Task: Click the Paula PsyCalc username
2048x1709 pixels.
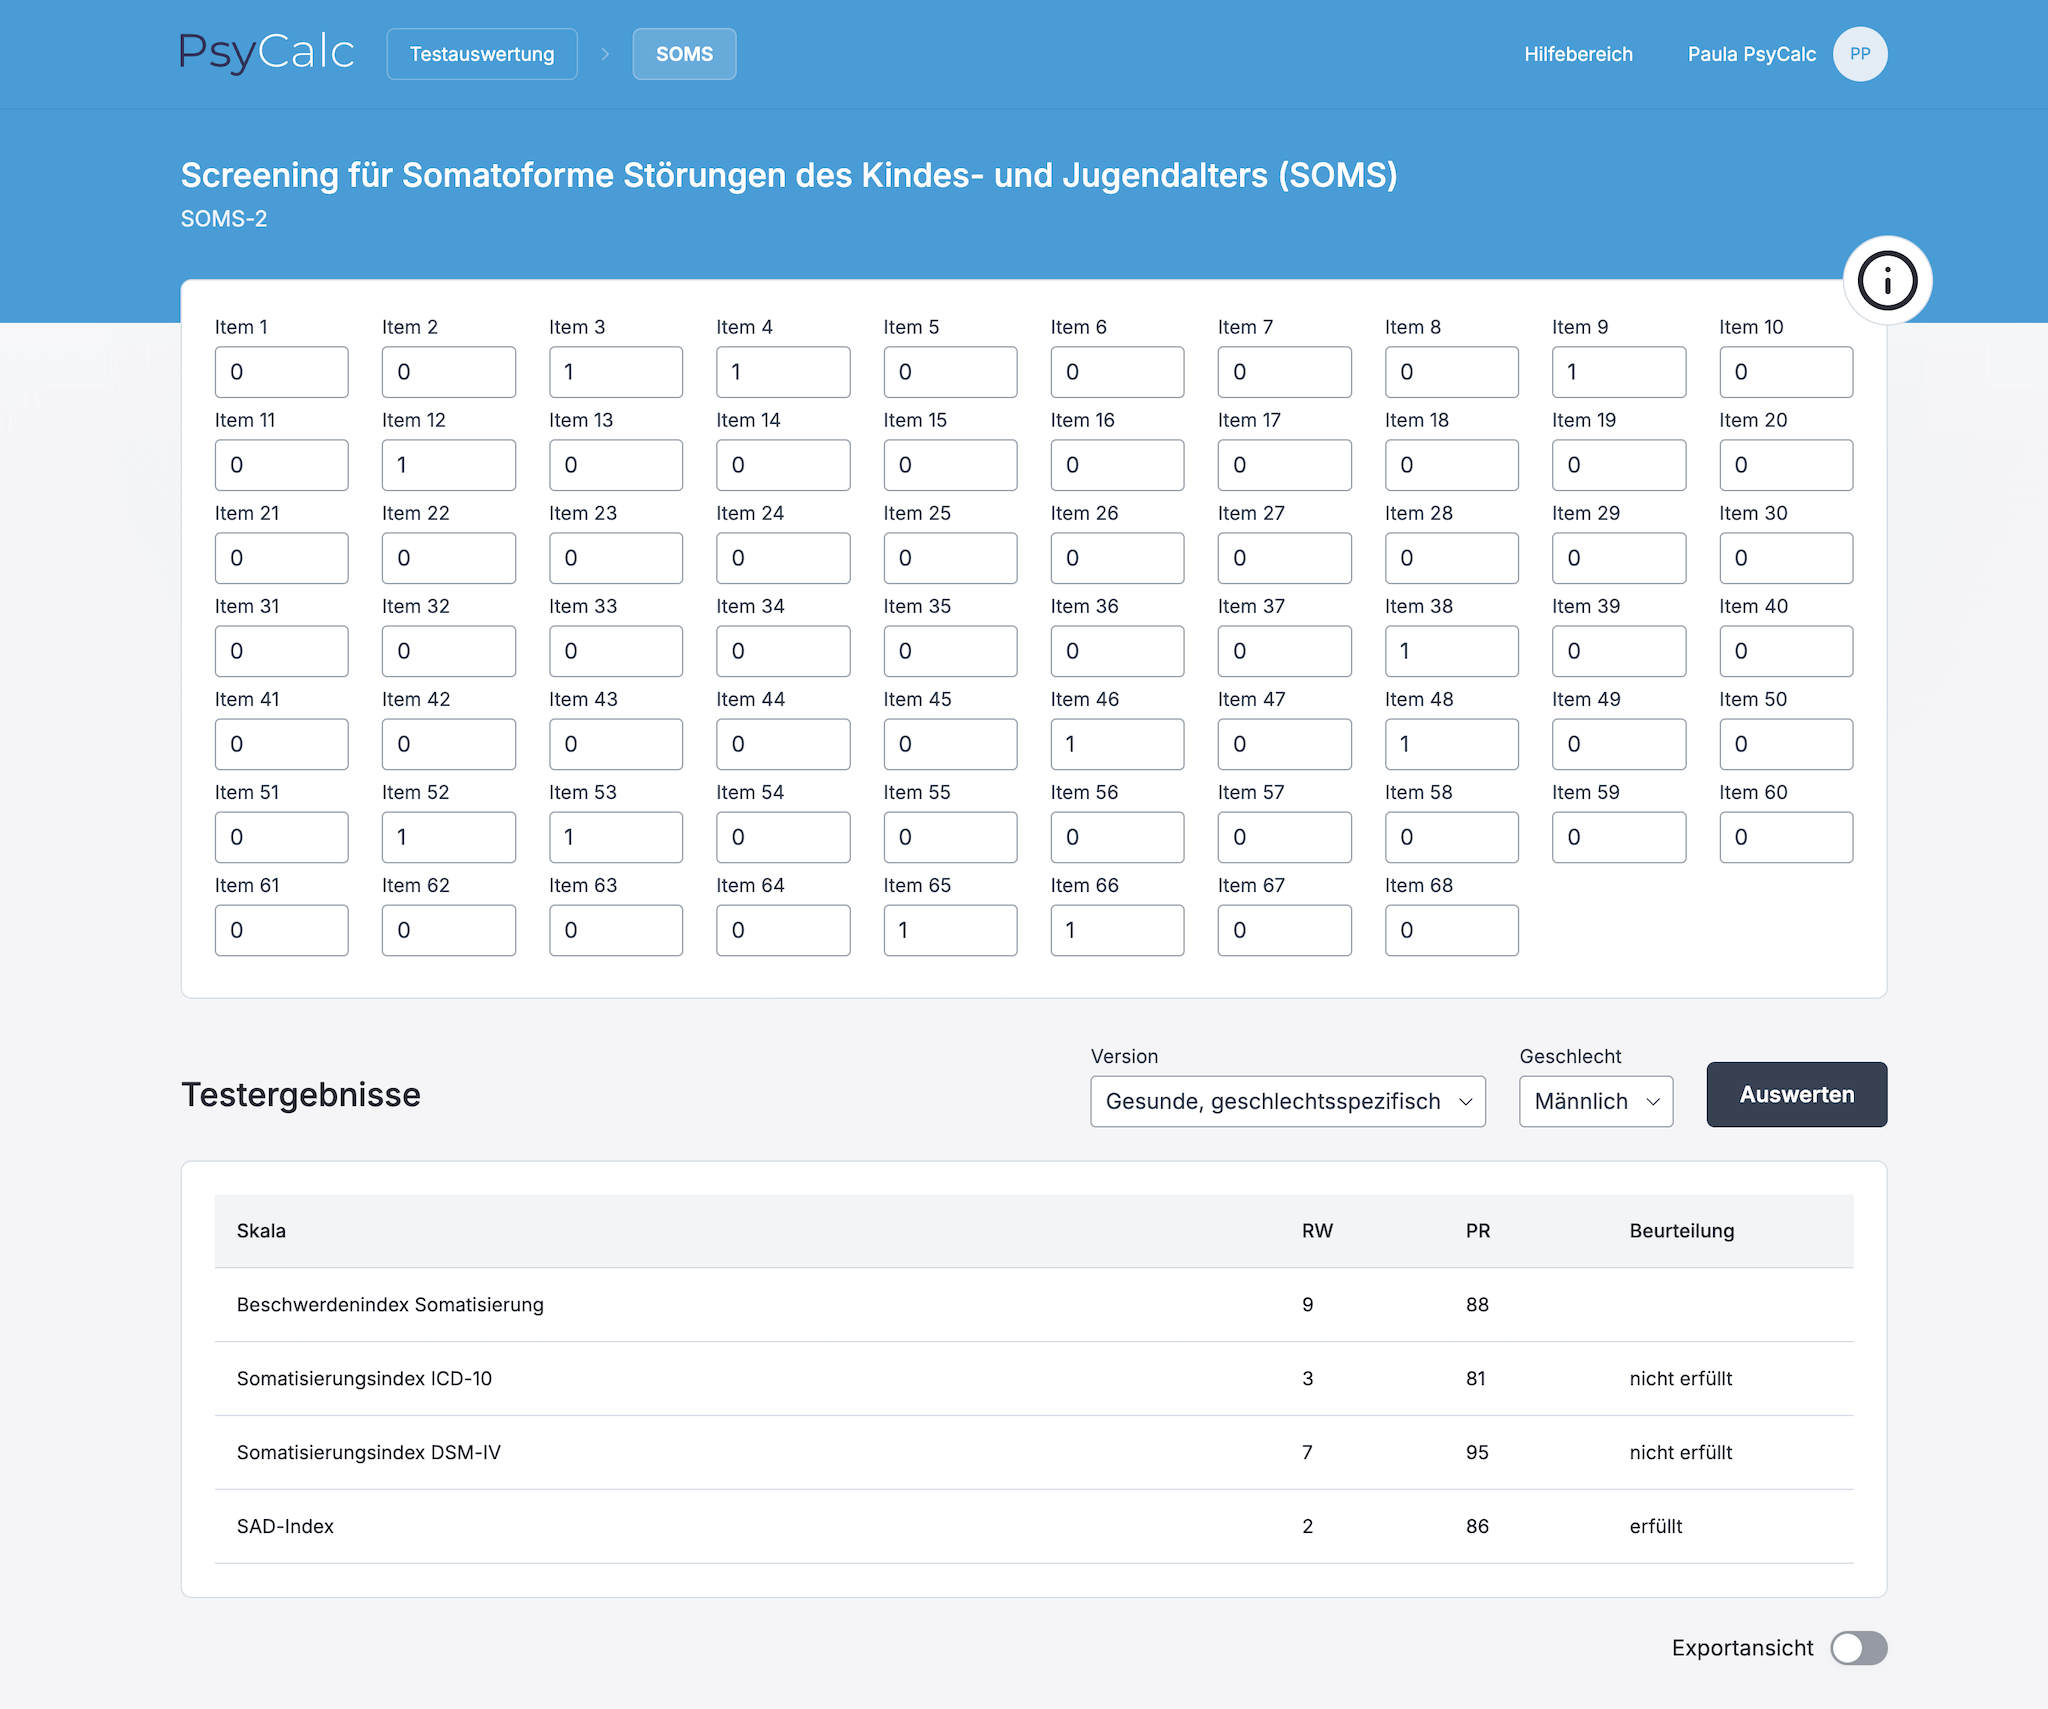Action: [1751, 54]
